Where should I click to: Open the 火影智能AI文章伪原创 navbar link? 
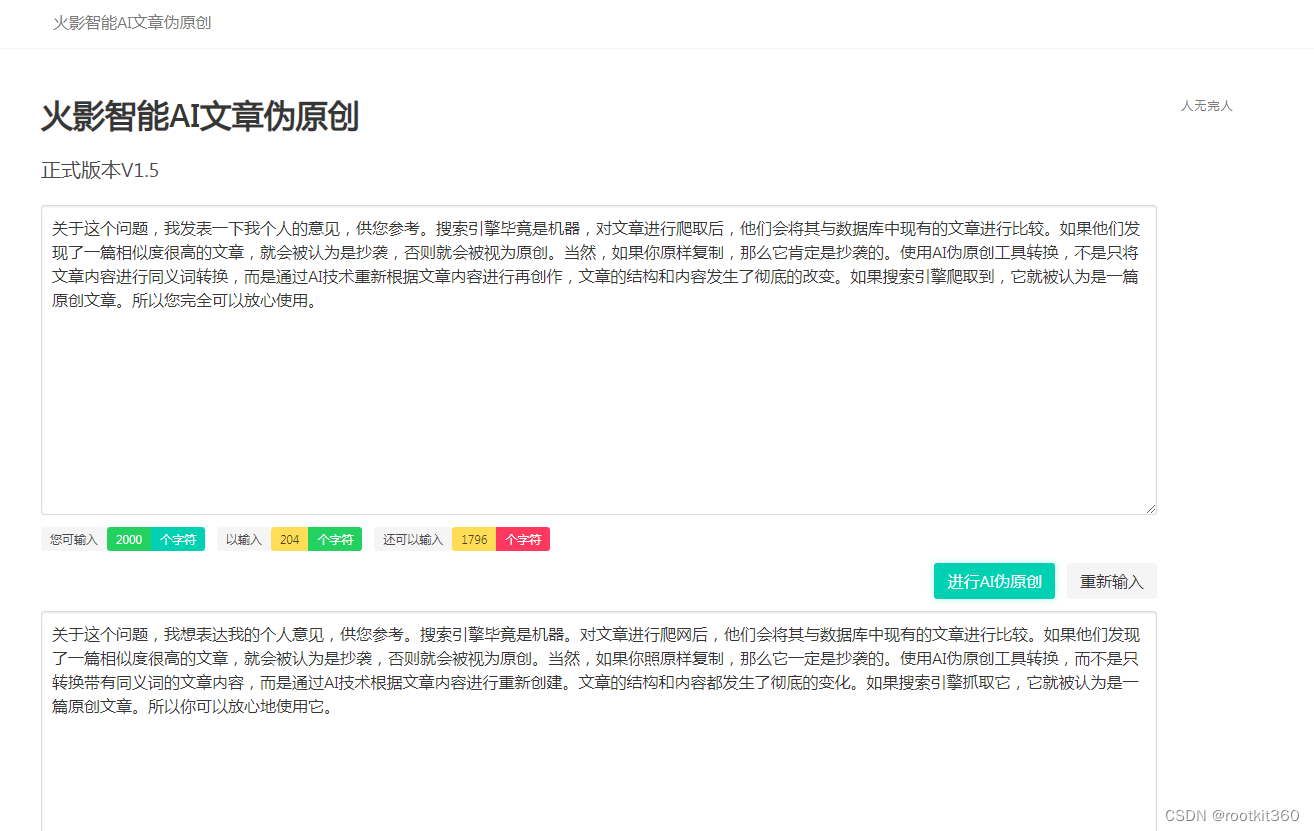click(132, 22)
